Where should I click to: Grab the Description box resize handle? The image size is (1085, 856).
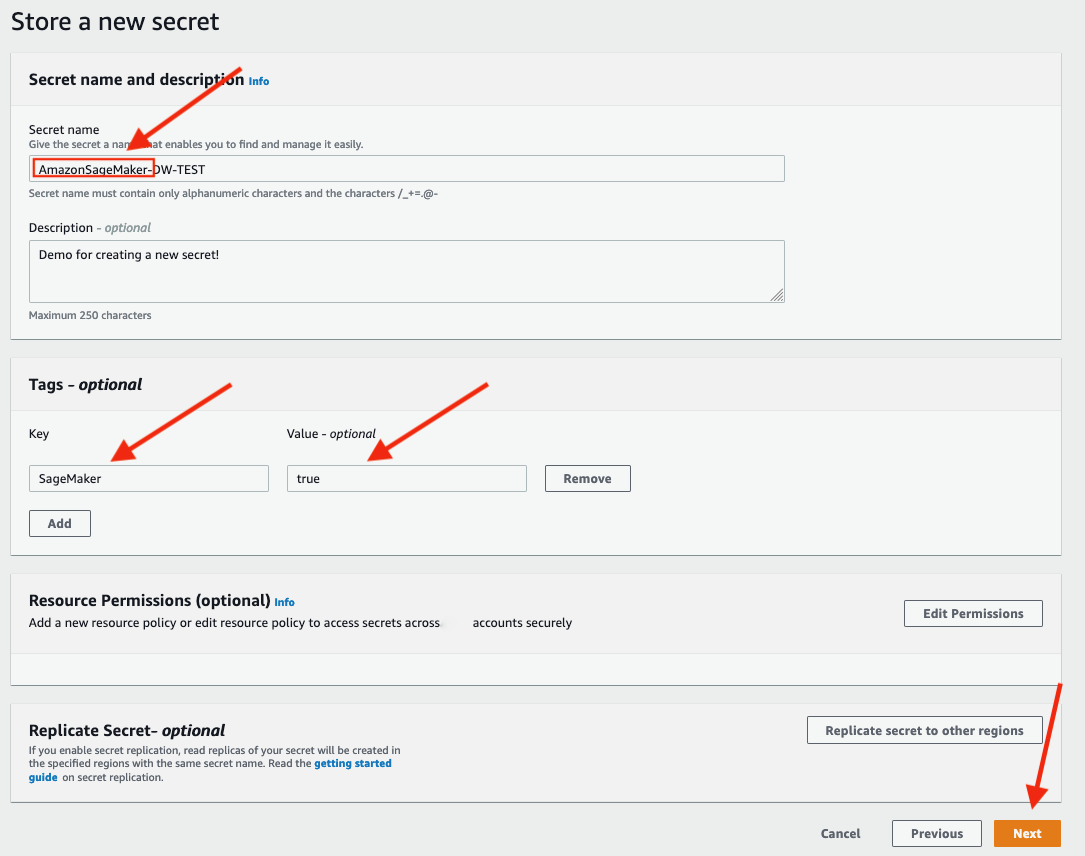pos(777,295)
